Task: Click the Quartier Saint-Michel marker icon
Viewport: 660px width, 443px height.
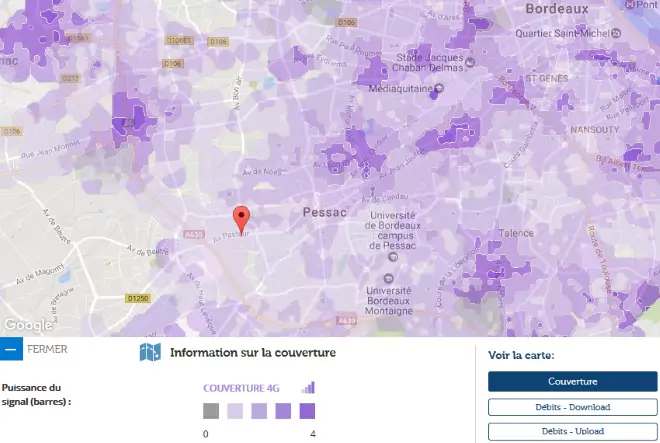Action: [x=616, y=33]
